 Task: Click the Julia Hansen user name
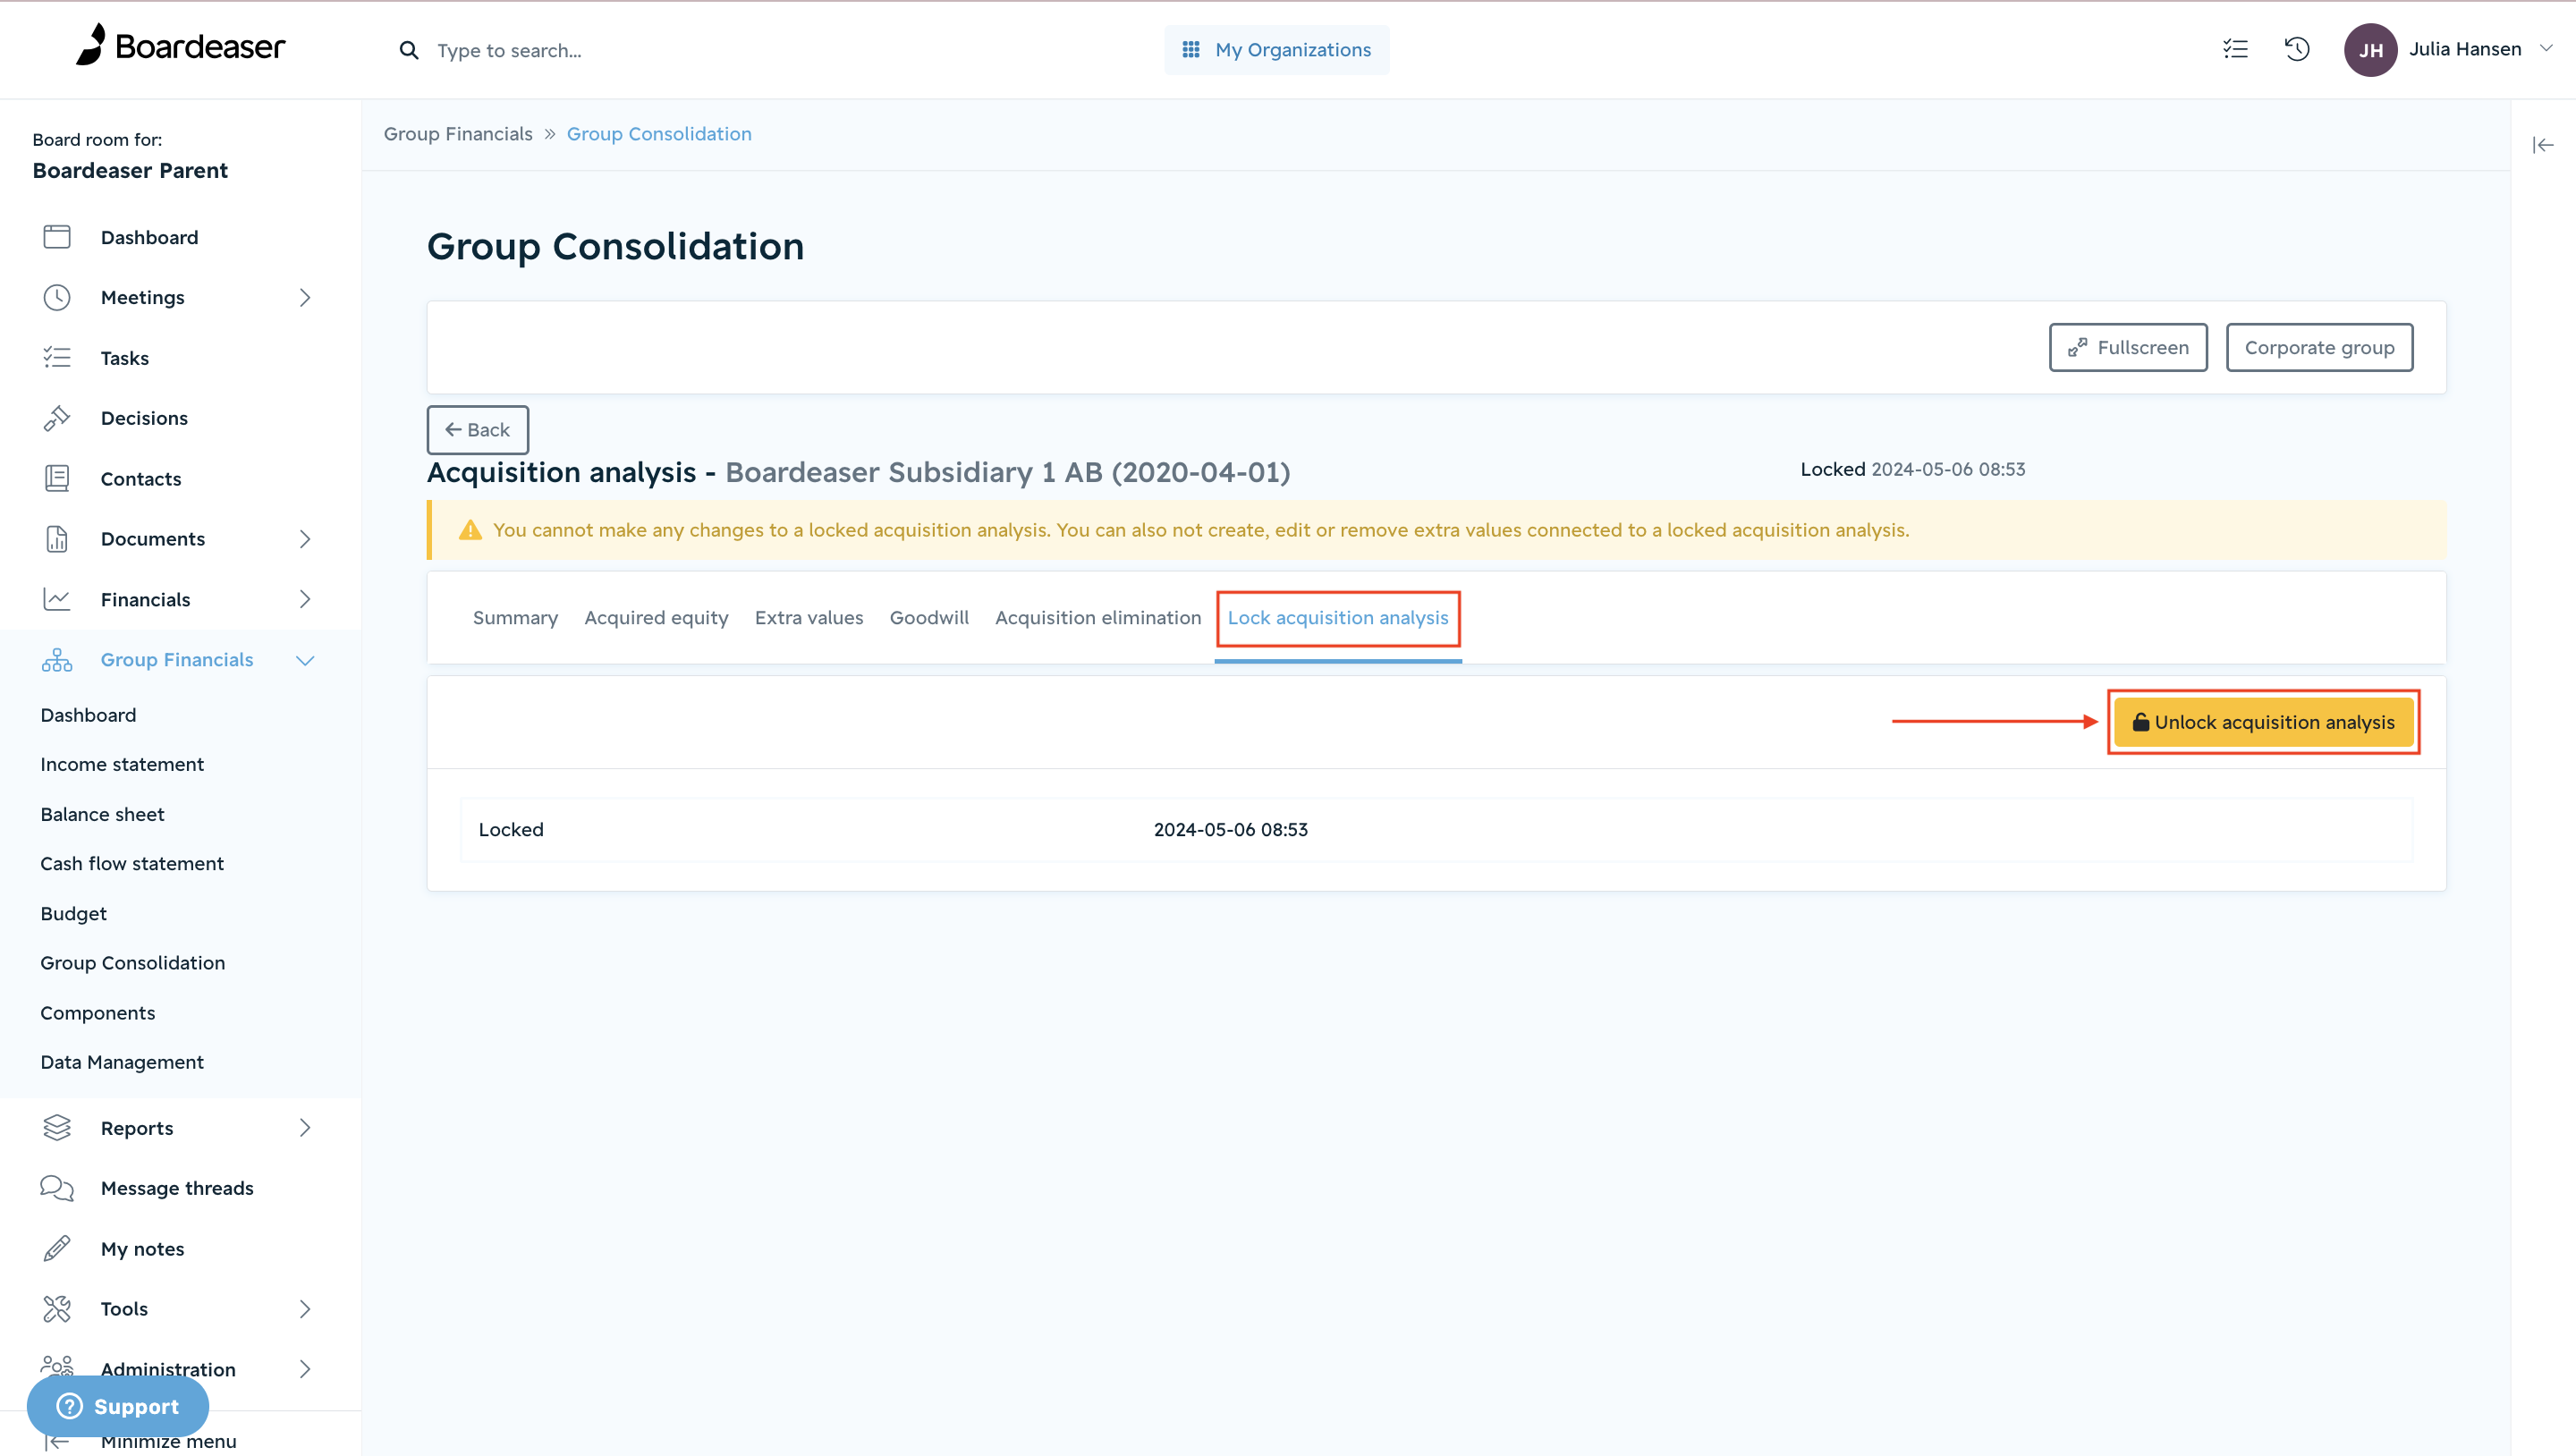coord(2465,49)
